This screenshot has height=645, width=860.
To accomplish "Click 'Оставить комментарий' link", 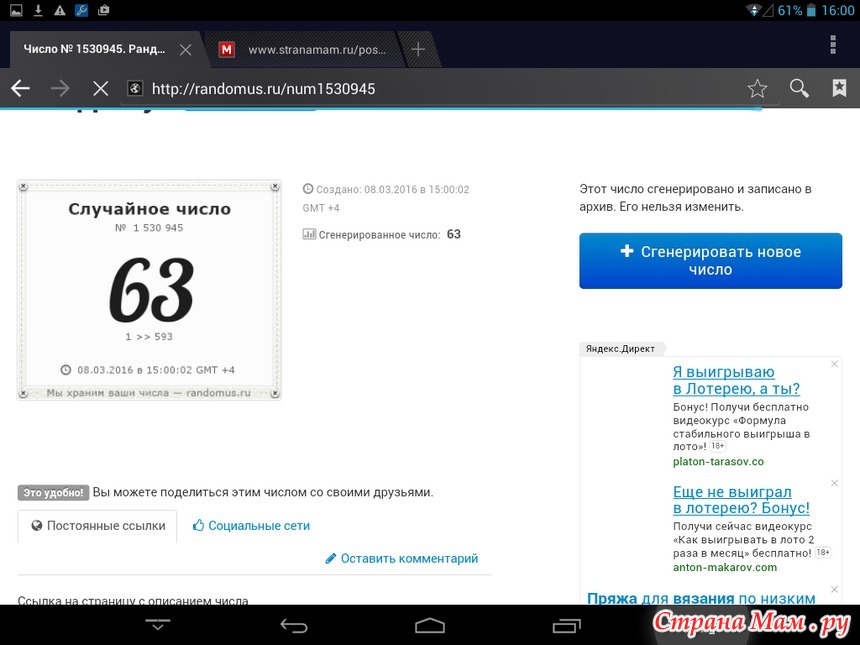I will (401, 558).
